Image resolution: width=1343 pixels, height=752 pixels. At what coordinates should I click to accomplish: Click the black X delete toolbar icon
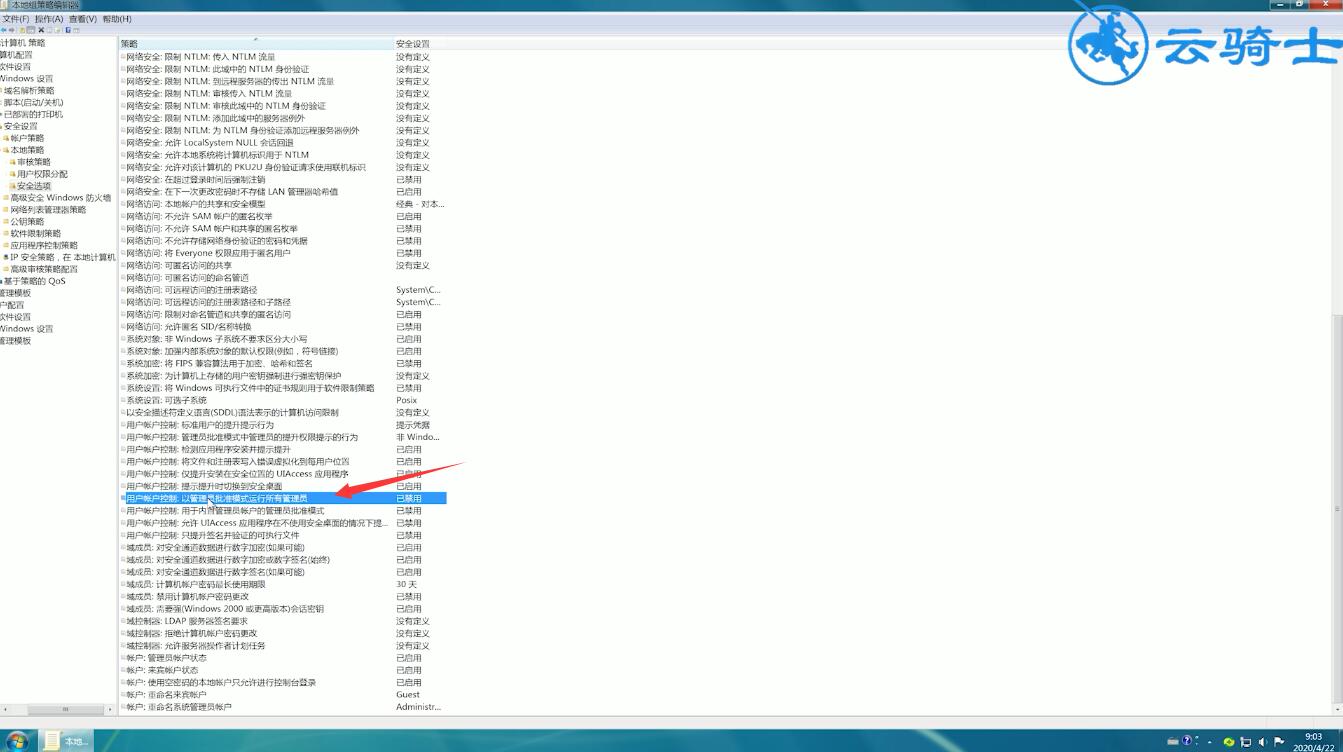[41, 30]
